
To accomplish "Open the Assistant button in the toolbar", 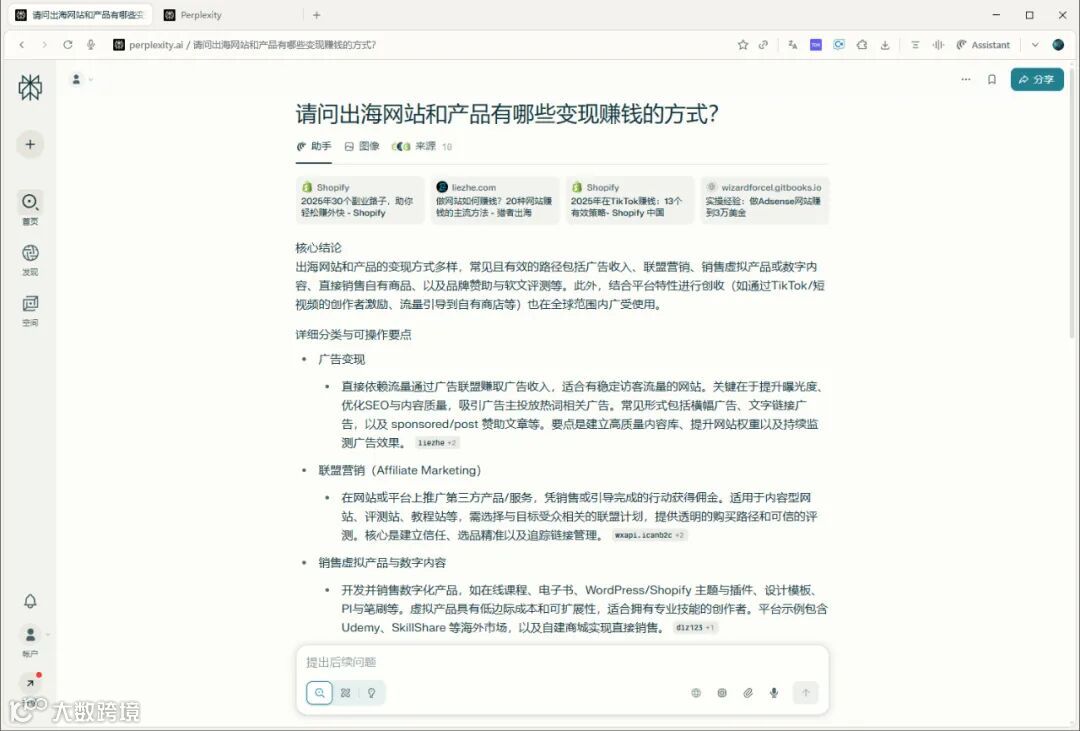I will [x=984, y=45].
